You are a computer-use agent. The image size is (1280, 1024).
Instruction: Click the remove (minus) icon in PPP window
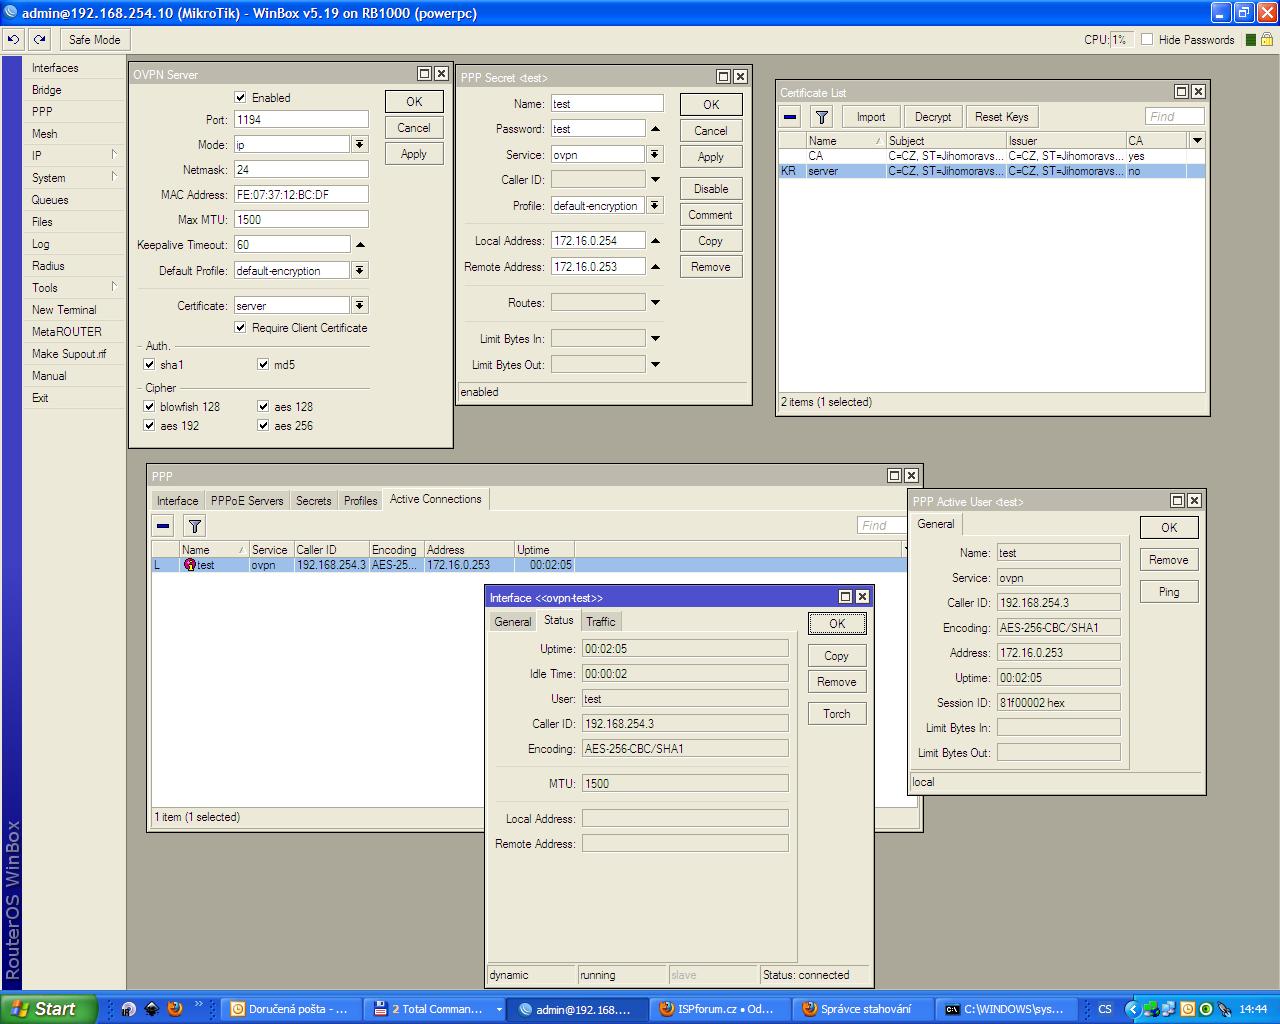tap(163, 525)
